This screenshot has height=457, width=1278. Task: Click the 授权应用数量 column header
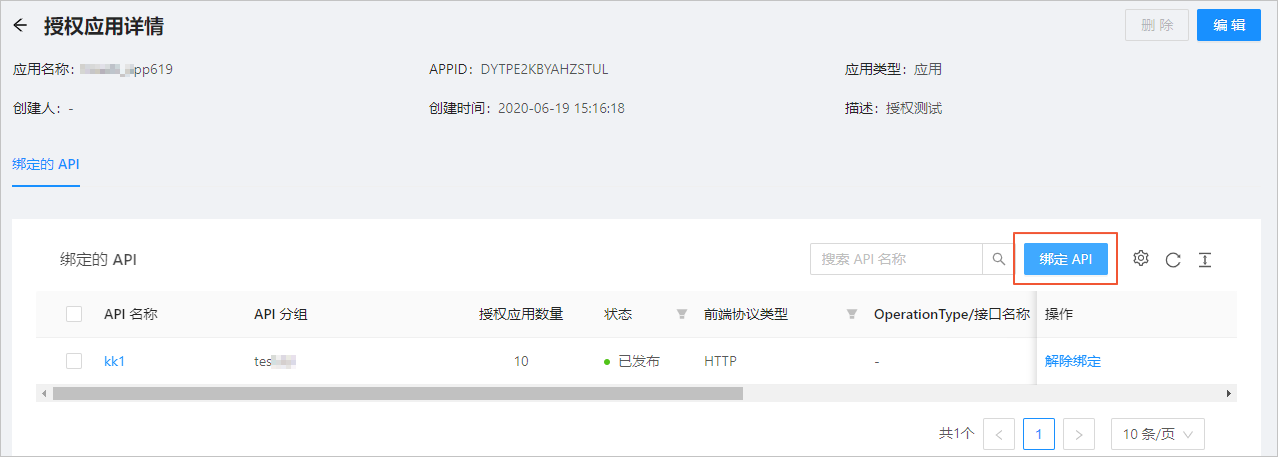click(521, 314)
